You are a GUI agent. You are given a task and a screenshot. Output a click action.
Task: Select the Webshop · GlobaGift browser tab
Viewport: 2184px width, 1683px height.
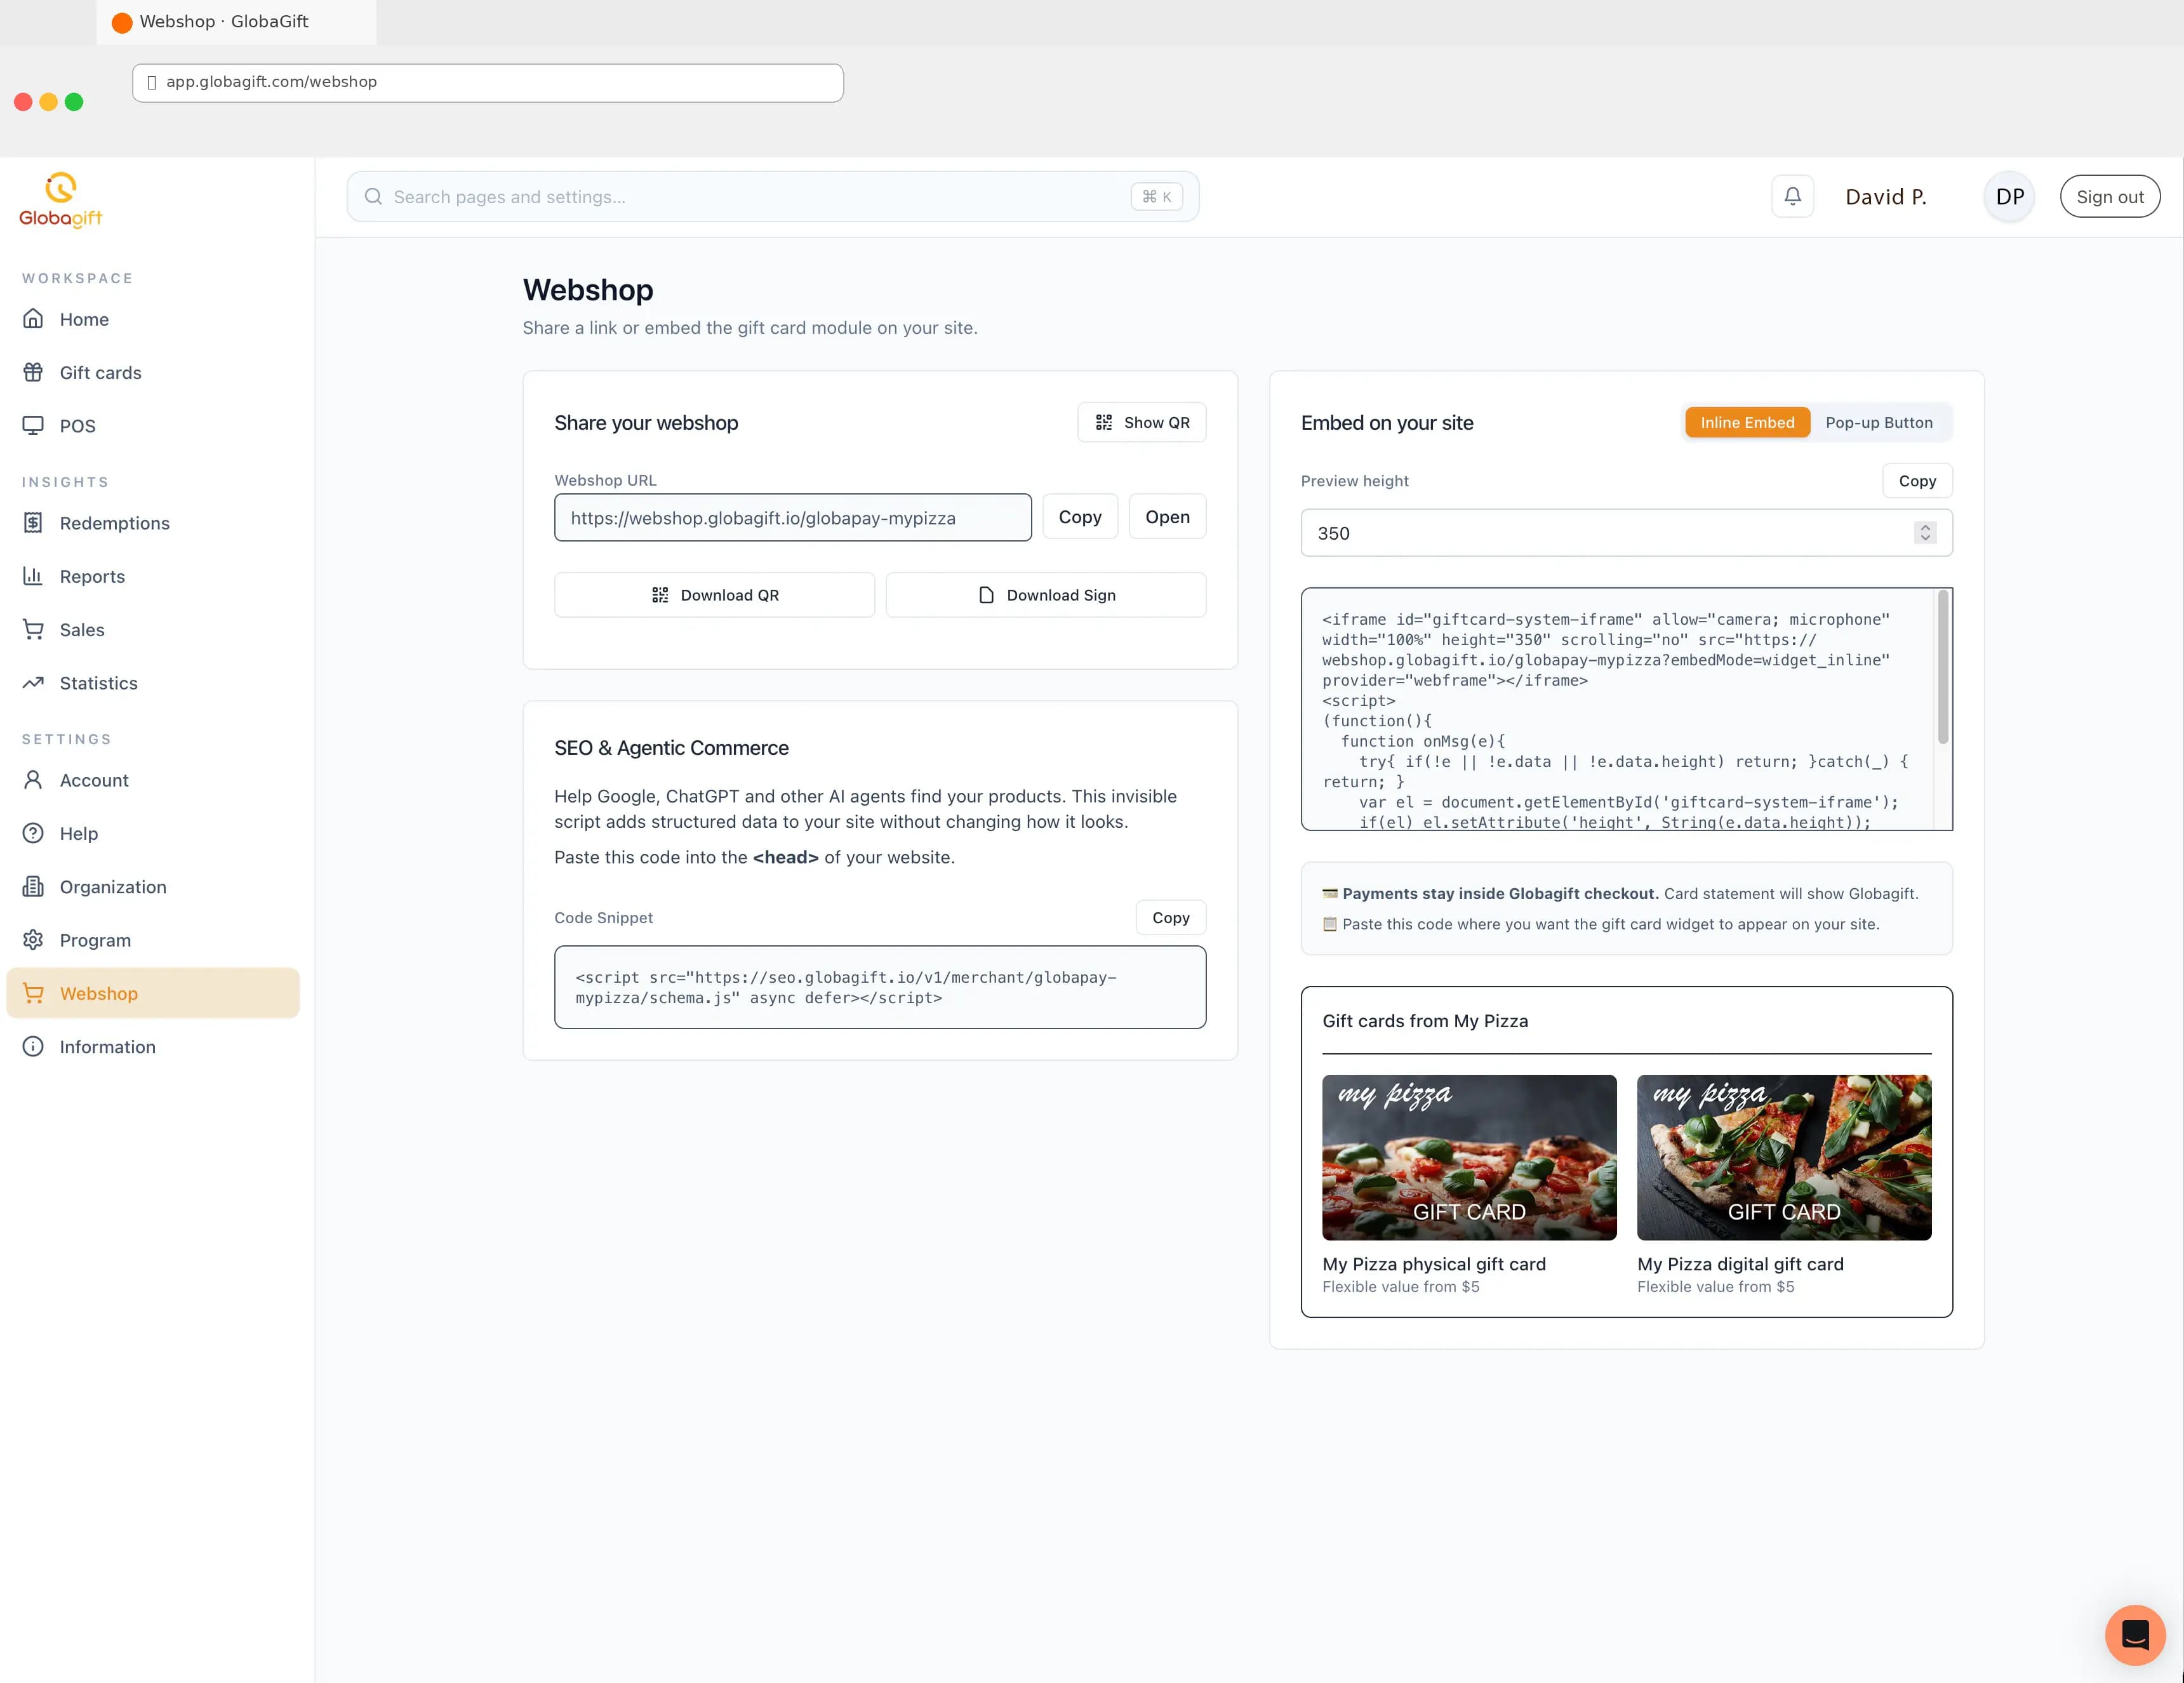point(236,22)
